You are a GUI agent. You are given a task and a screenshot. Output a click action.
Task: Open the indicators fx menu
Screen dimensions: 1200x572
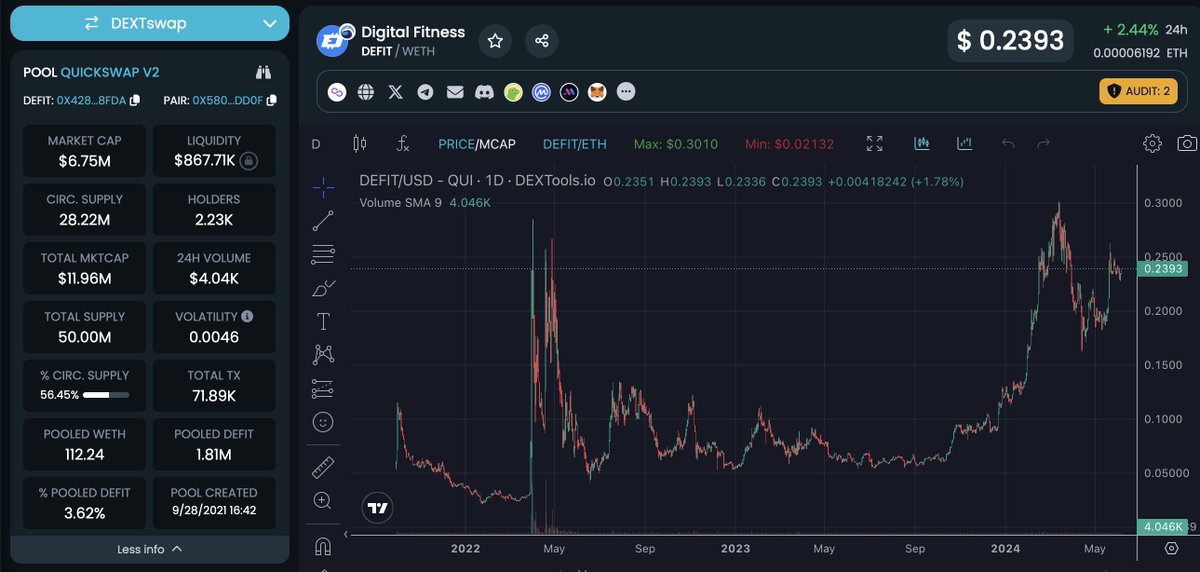click(x=402, y=144)
